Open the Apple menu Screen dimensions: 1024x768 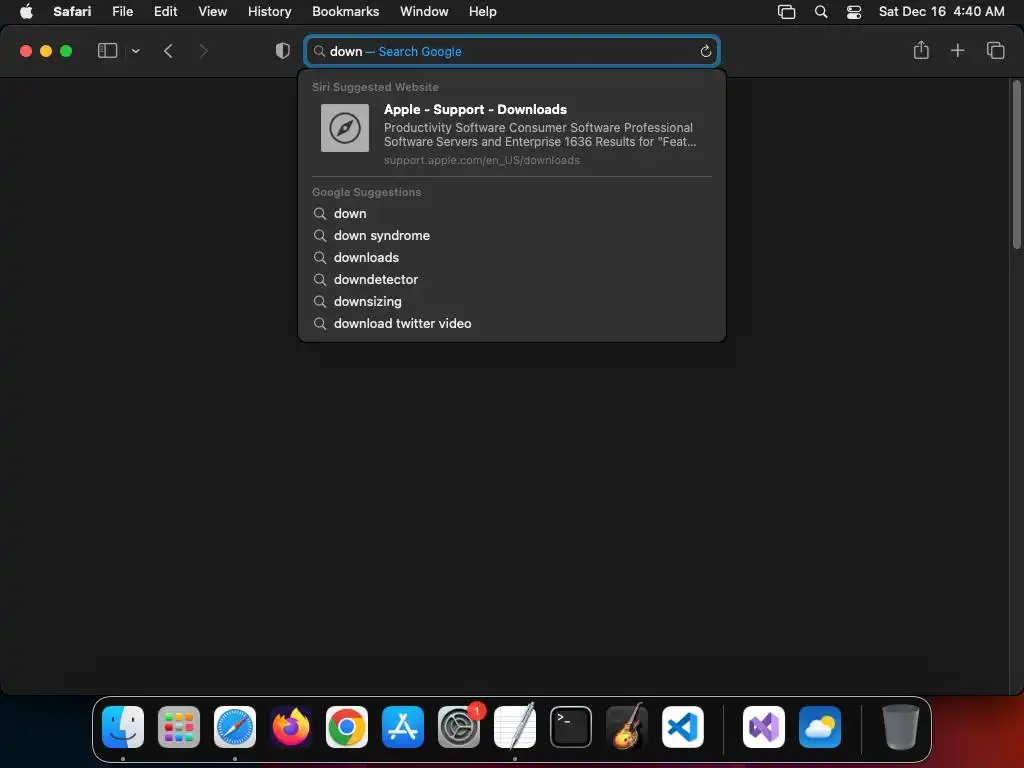[26, 11]
